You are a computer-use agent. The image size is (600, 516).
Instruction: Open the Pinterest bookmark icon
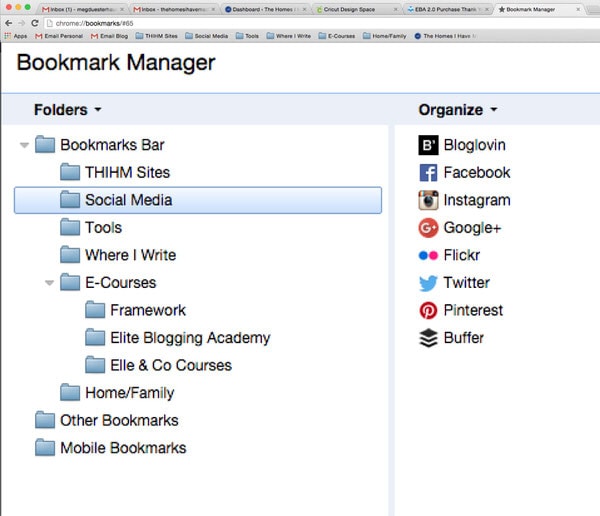(x=428, y=310)
